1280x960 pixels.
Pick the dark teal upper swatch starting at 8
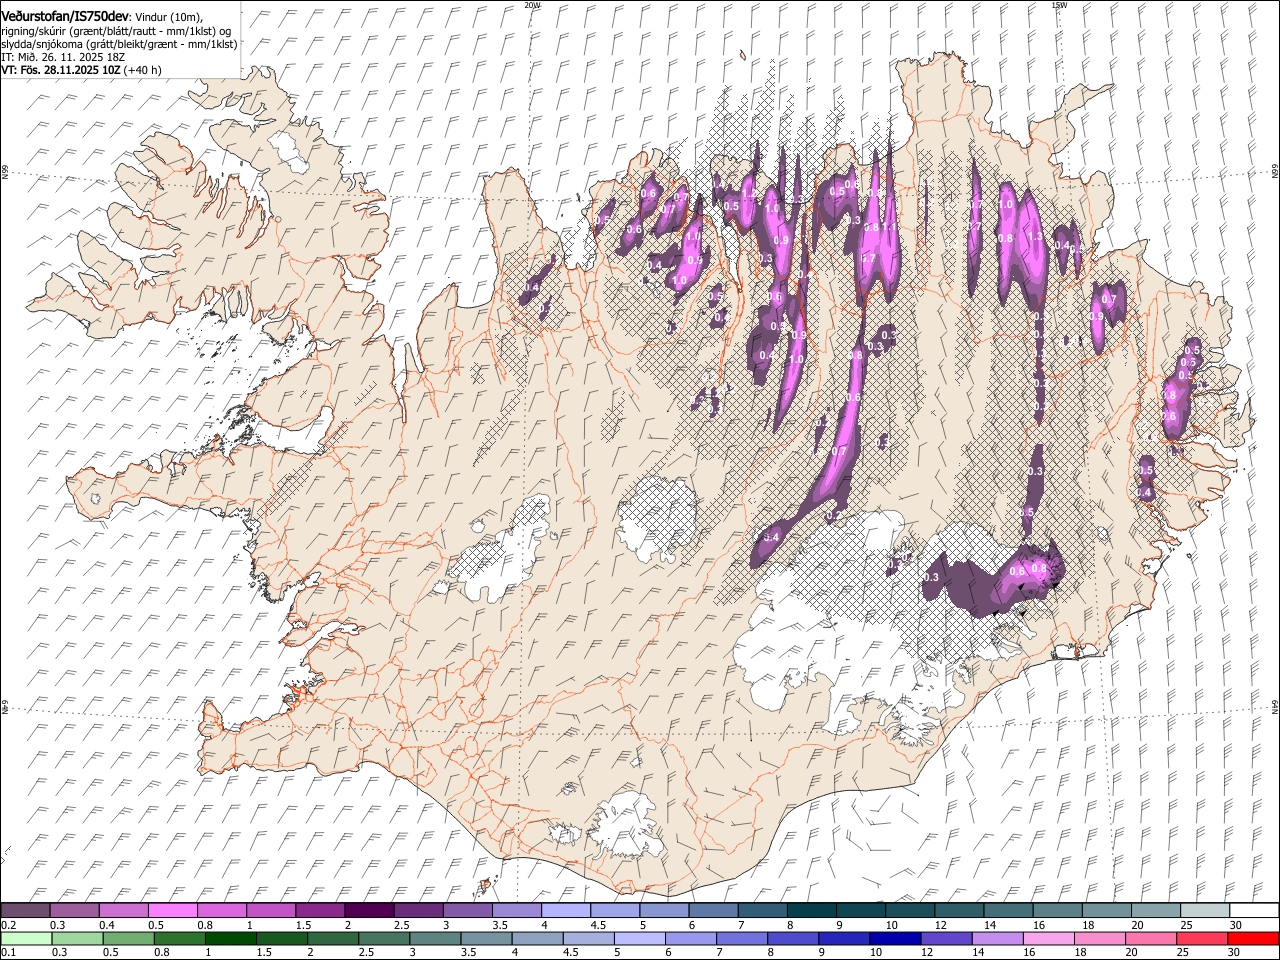811,910
